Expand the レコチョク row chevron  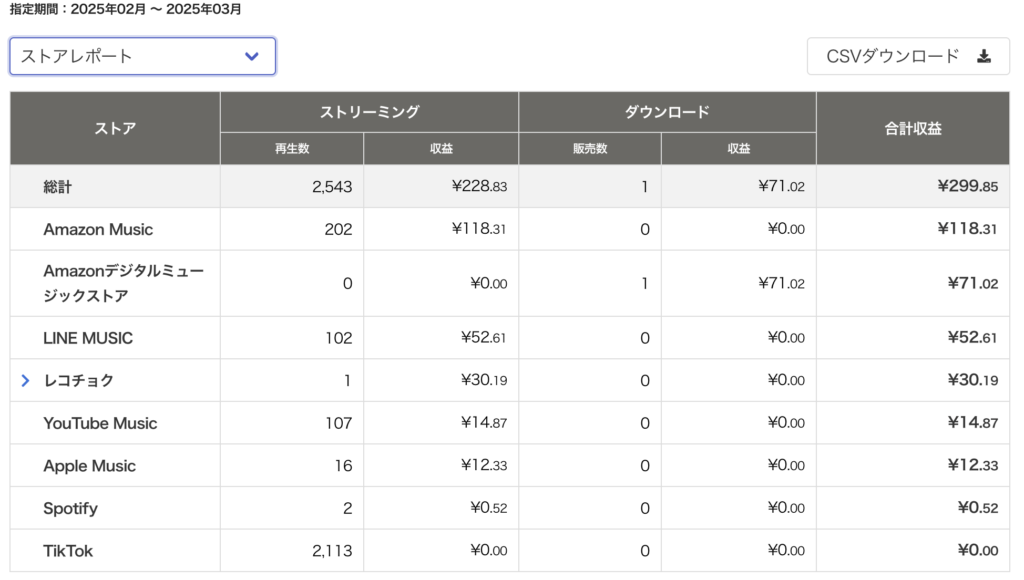click(x=25, y=380)
